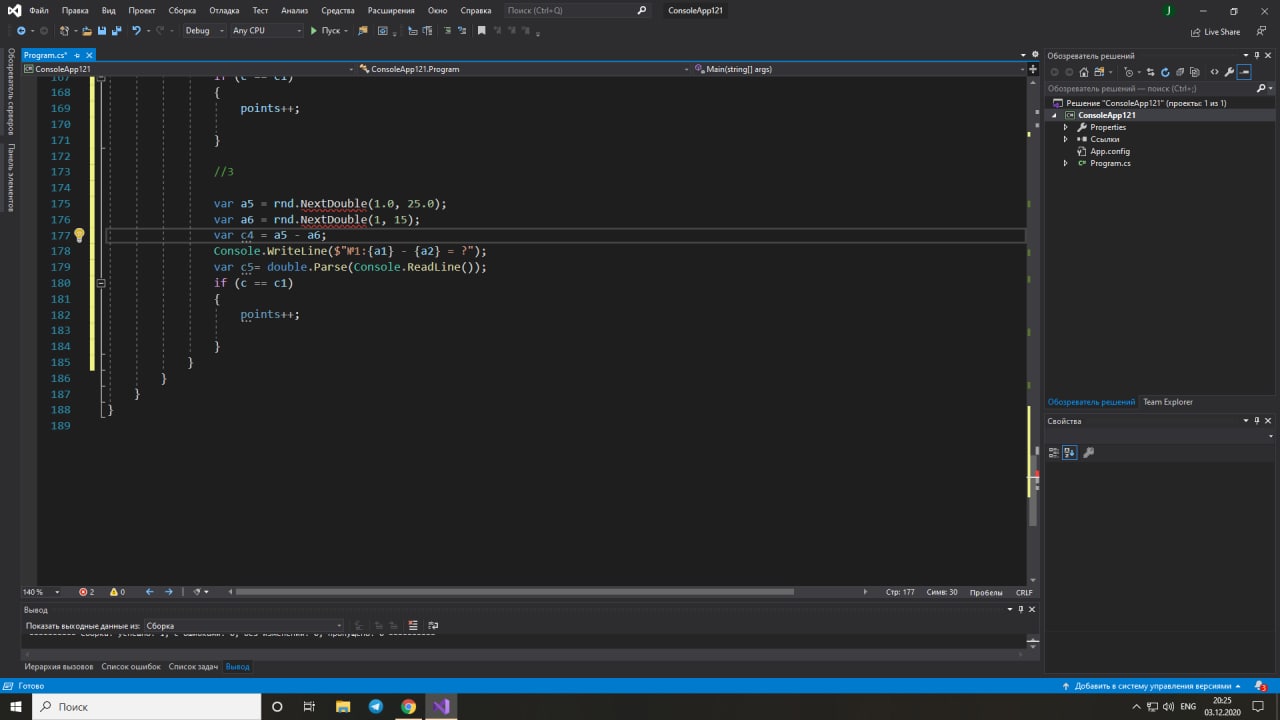Open the Any CPU platform dropdown

point(266,31)
